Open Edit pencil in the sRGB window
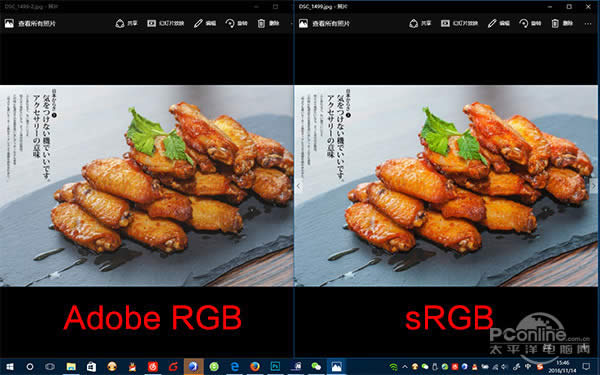 499,23
